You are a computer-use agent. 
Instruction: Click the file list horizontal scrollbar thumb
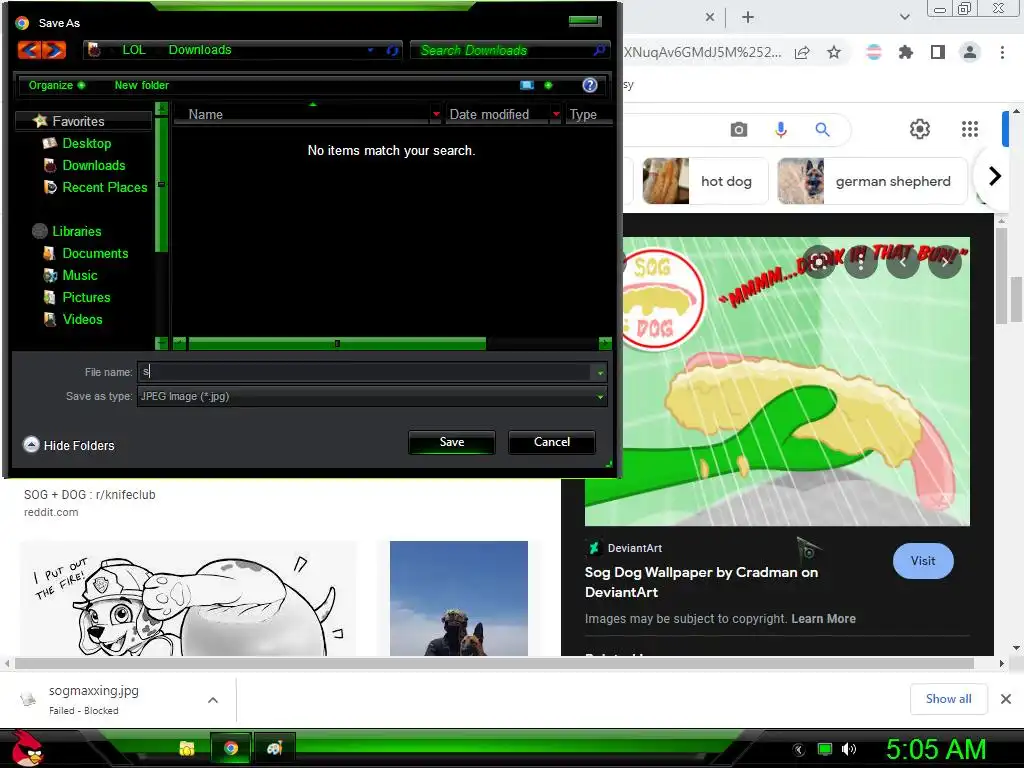click(337, 344)
